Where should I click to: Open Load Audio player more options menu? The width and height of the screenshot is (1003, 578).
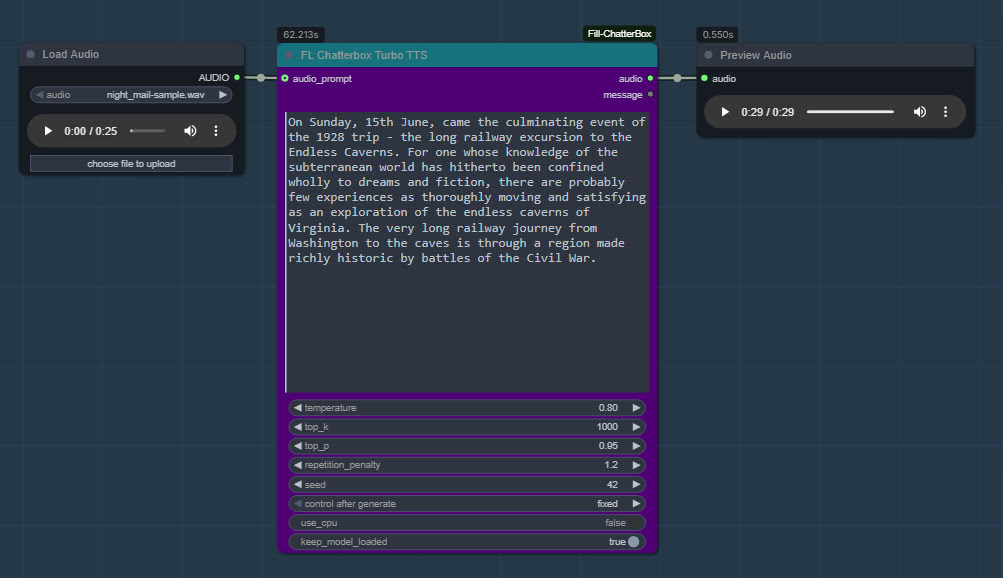(x=216, y=131)
